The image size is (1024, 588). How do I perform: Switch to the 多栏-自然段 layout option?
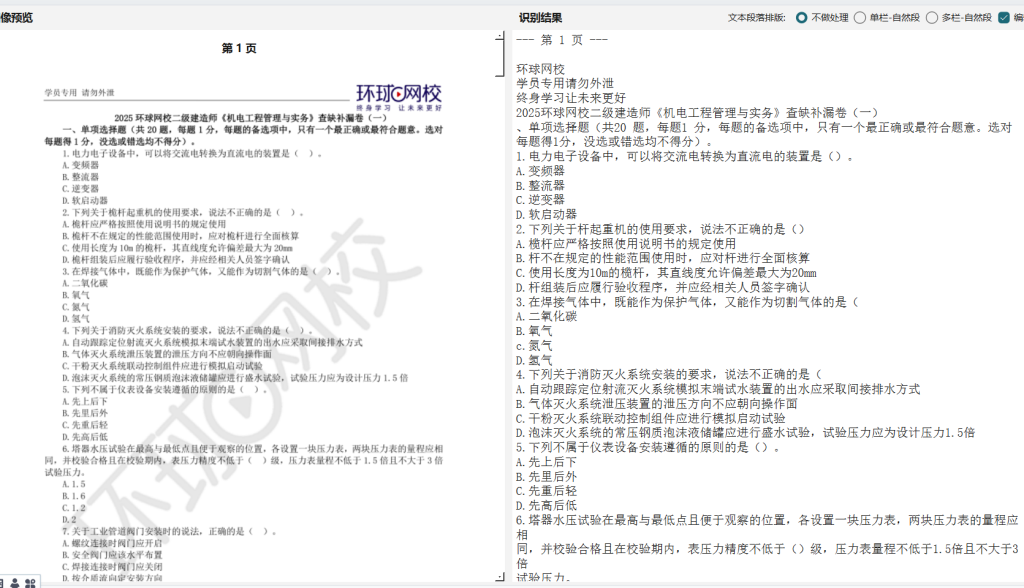tap(933, 18)
